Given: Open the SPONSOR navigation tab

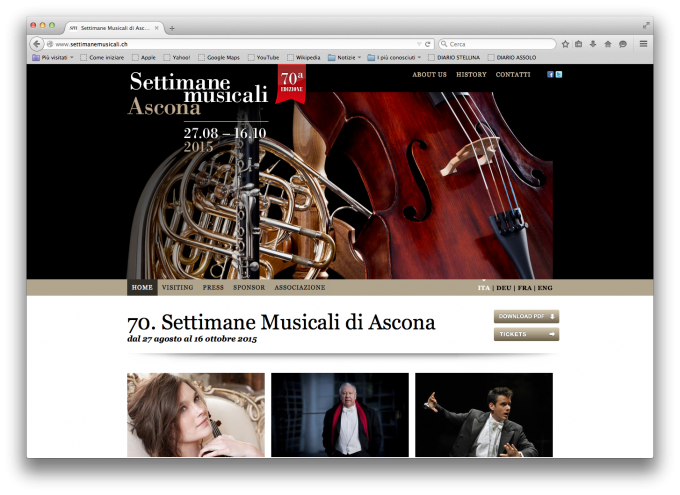Looking at the screenshot, I should coord(249,287).
